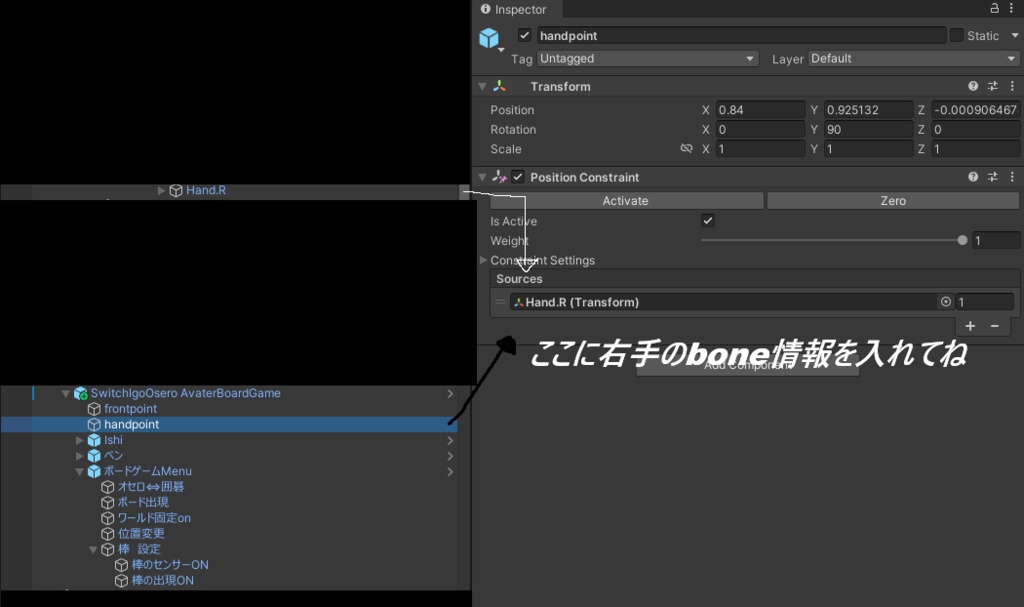Select オセロ⇔囲碁 in the hierarchy
1024x607 pixels.
tap(151, 487)
